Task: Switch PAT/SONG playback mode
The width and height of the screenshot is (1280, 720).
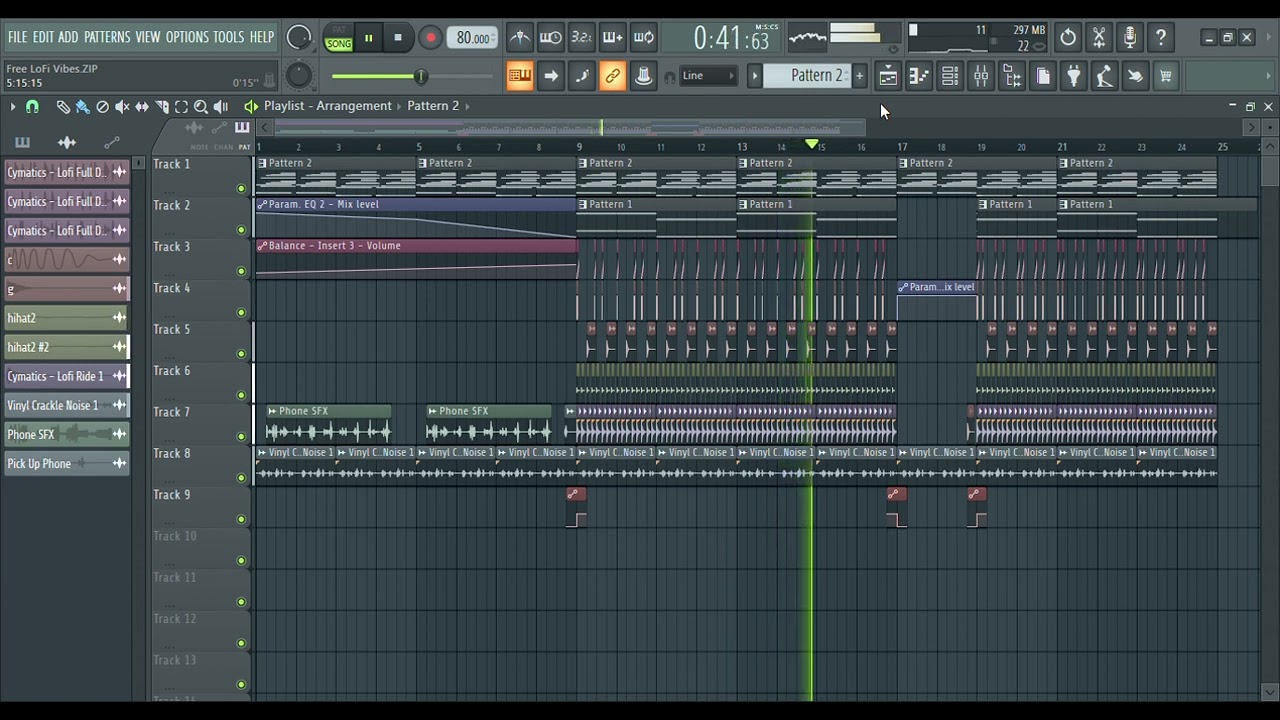Action: [x=339, y=38]
